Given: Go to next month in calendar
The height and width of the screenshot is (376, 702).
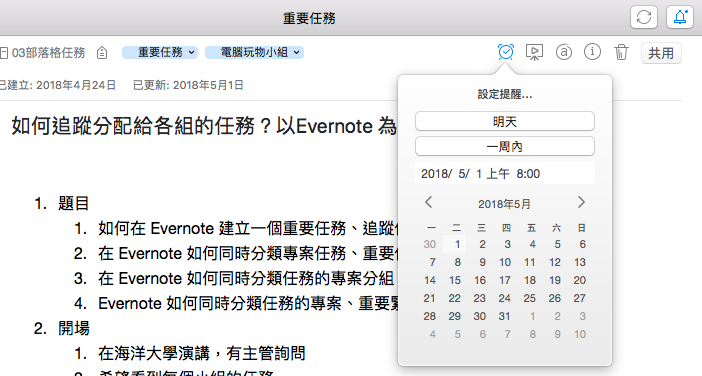Looking at the screenshot, I should coord(581,202).
